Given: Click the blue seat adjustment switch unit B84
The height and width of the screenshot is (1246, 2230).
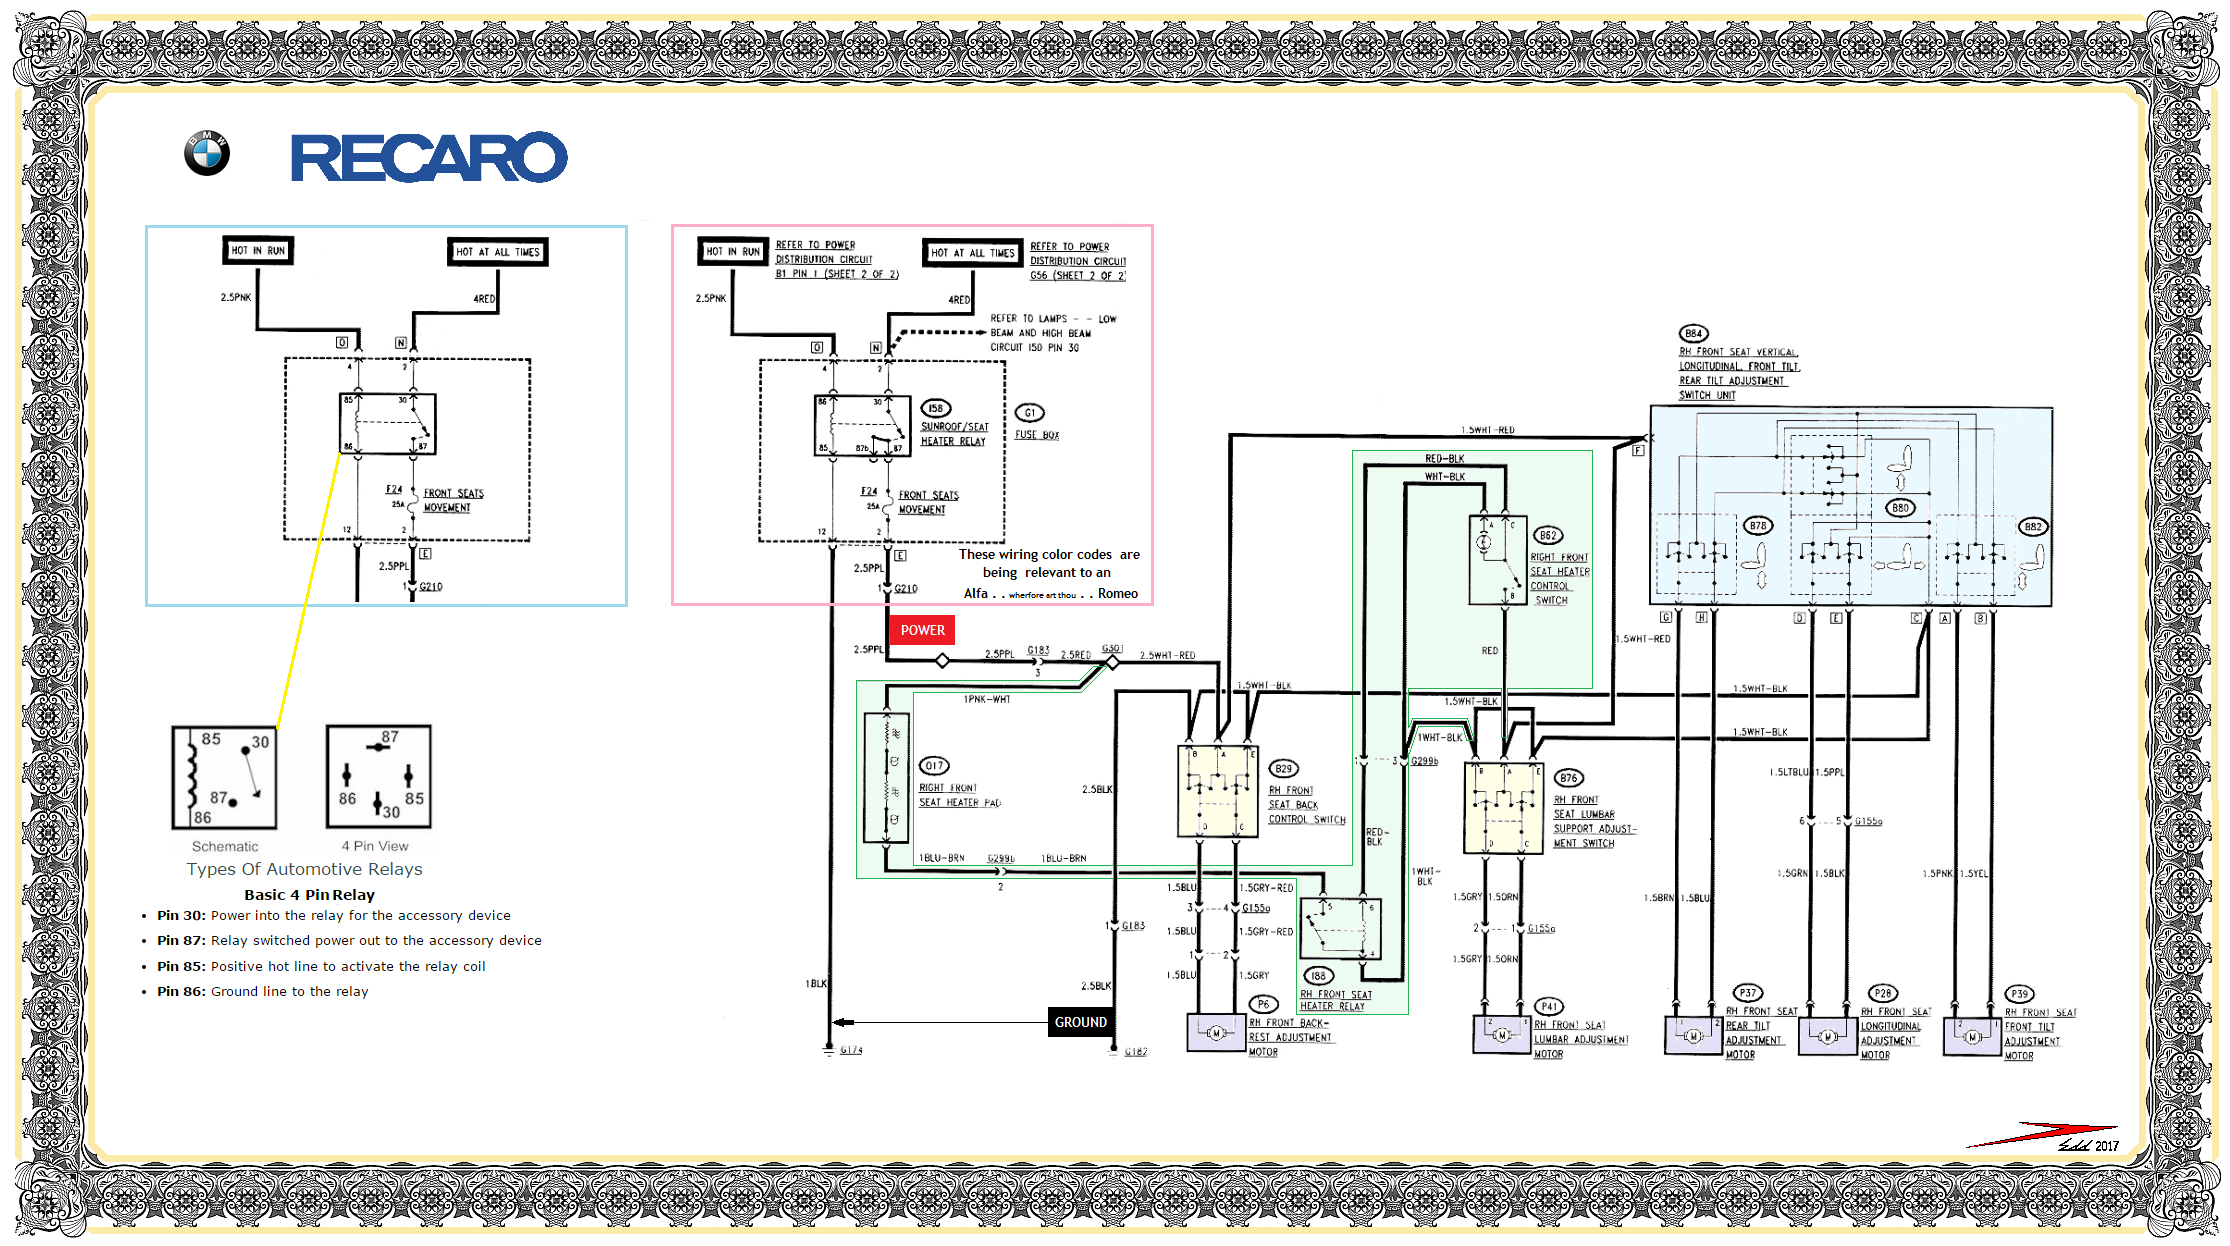Looking at the screenshot, I should click(1851, 506).
